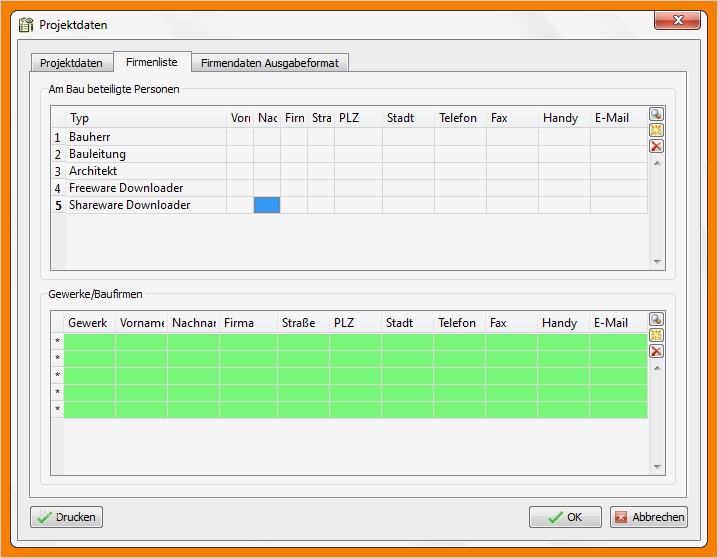The image size is (718, 558).
Task: Click row number 3 header in the Personen table
Action: pos(58,171)
